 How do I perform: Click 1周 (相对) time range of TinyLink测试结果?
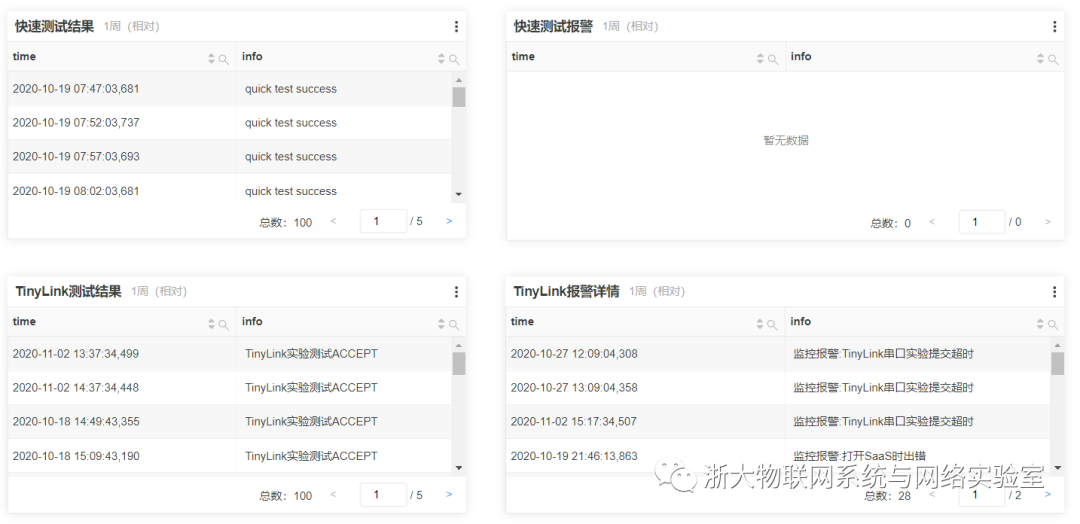point(159,292)
